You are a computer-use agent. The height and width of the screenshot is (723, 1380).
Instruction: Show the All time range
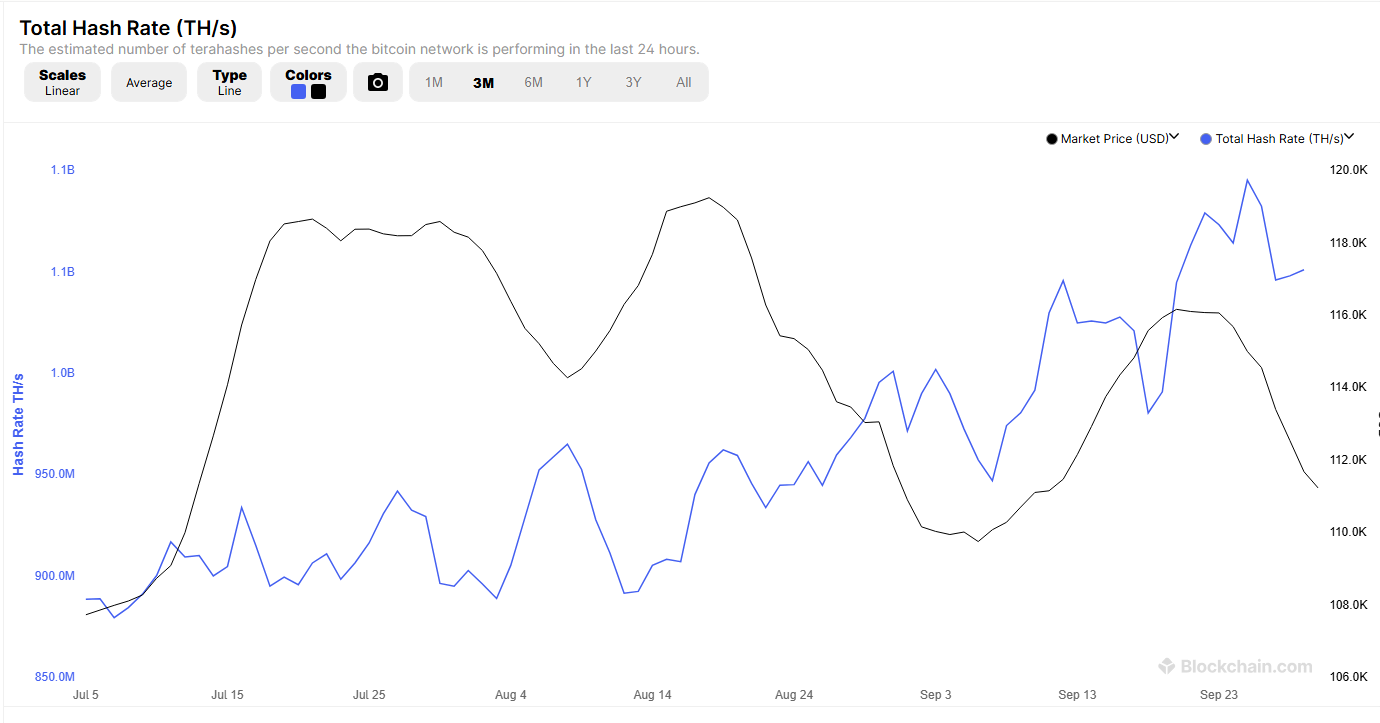pos(684,83)
